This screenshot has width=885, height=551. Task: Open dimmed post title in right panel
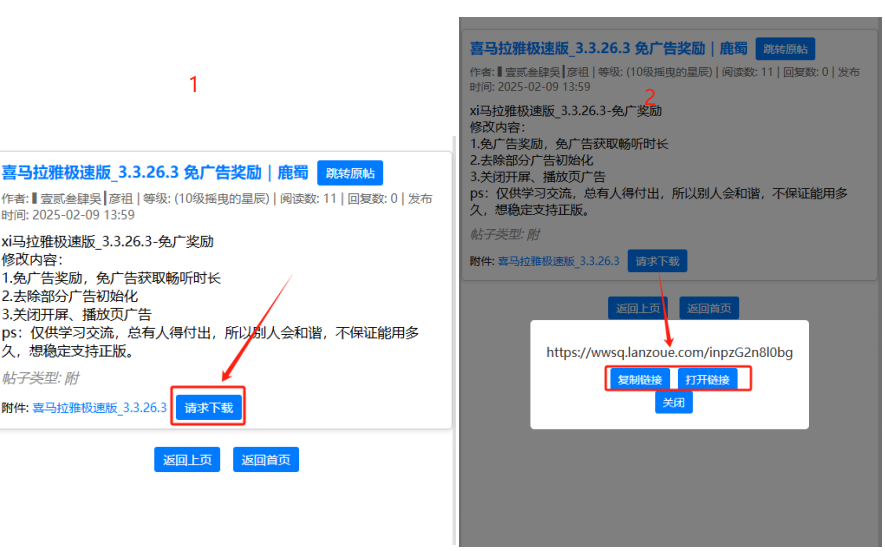(x=608, y=49)
